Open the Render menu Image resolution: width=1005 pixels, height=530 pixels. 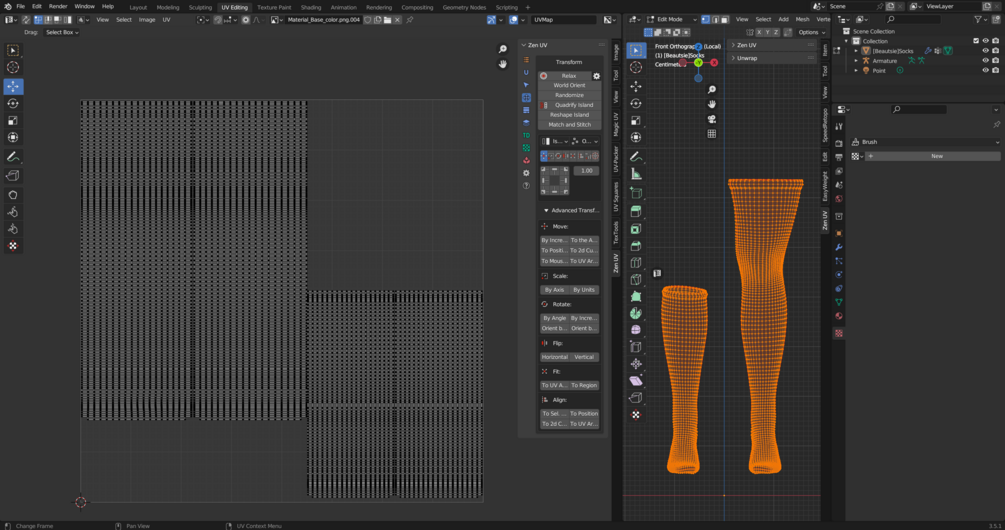pyautogui.click(x=58, y=7)
